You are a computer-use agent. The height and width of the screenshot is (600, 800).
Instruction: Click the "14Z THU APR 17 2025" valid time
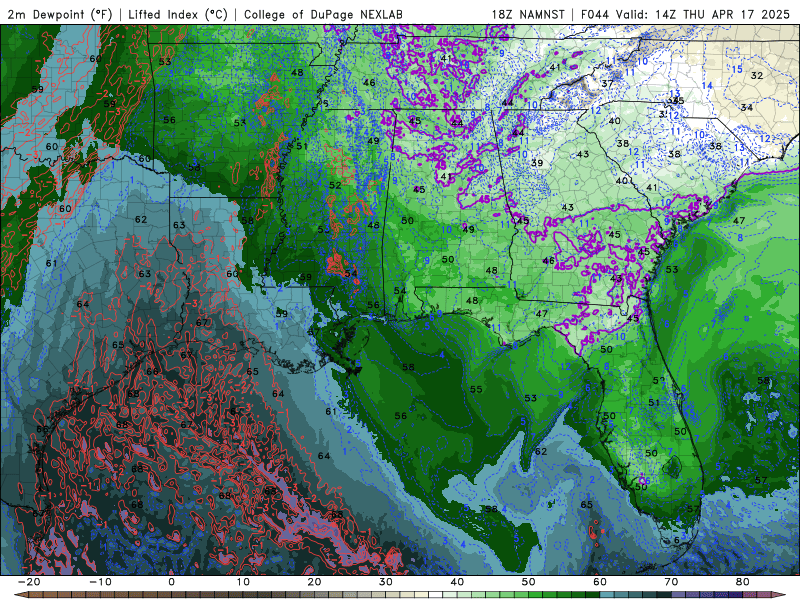click(x=722, y=14)
